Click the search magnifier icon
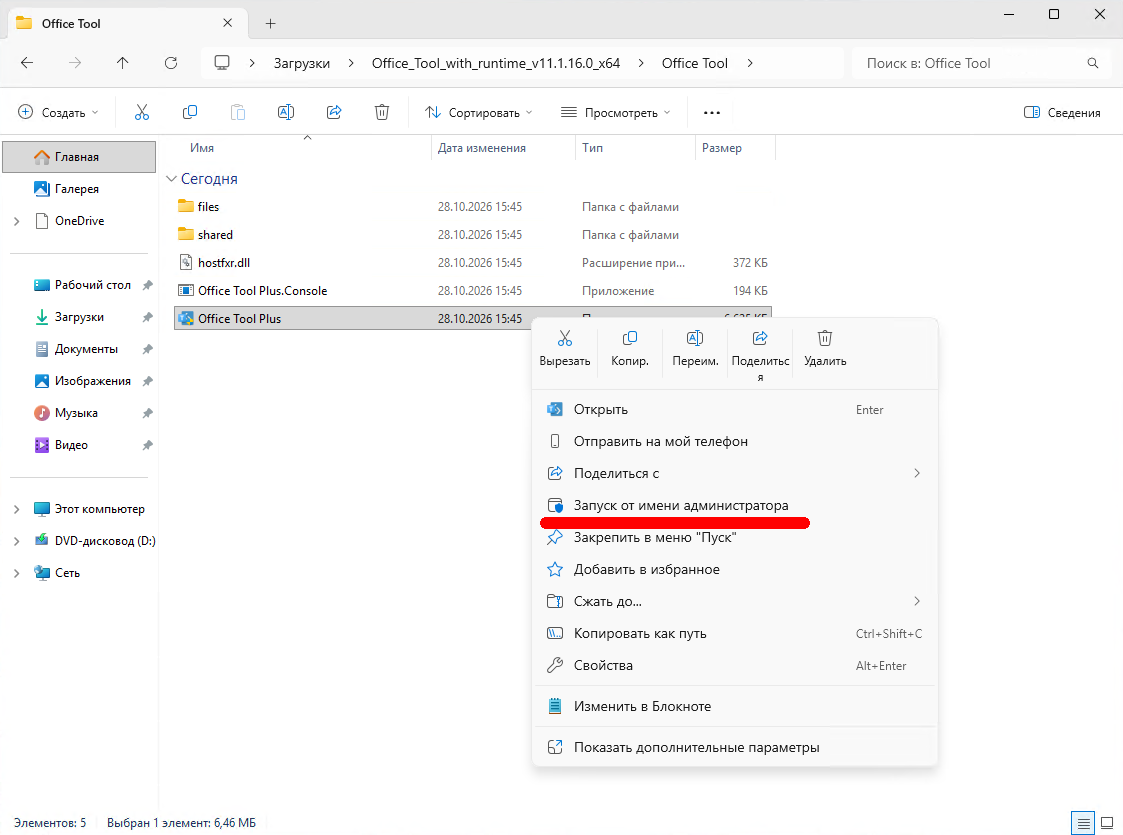This screenshot has height=835, width=1123. tap(1093, 63)
